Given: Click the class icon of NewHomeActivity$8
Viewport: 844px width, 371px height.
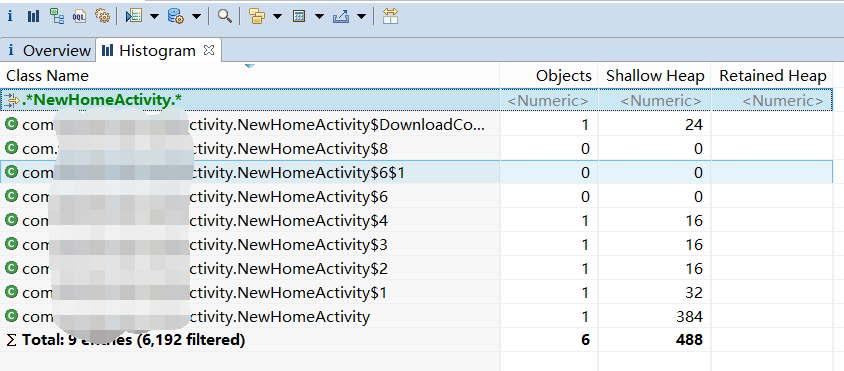Looking at the screenshot, I should click(x=11, y=148).
